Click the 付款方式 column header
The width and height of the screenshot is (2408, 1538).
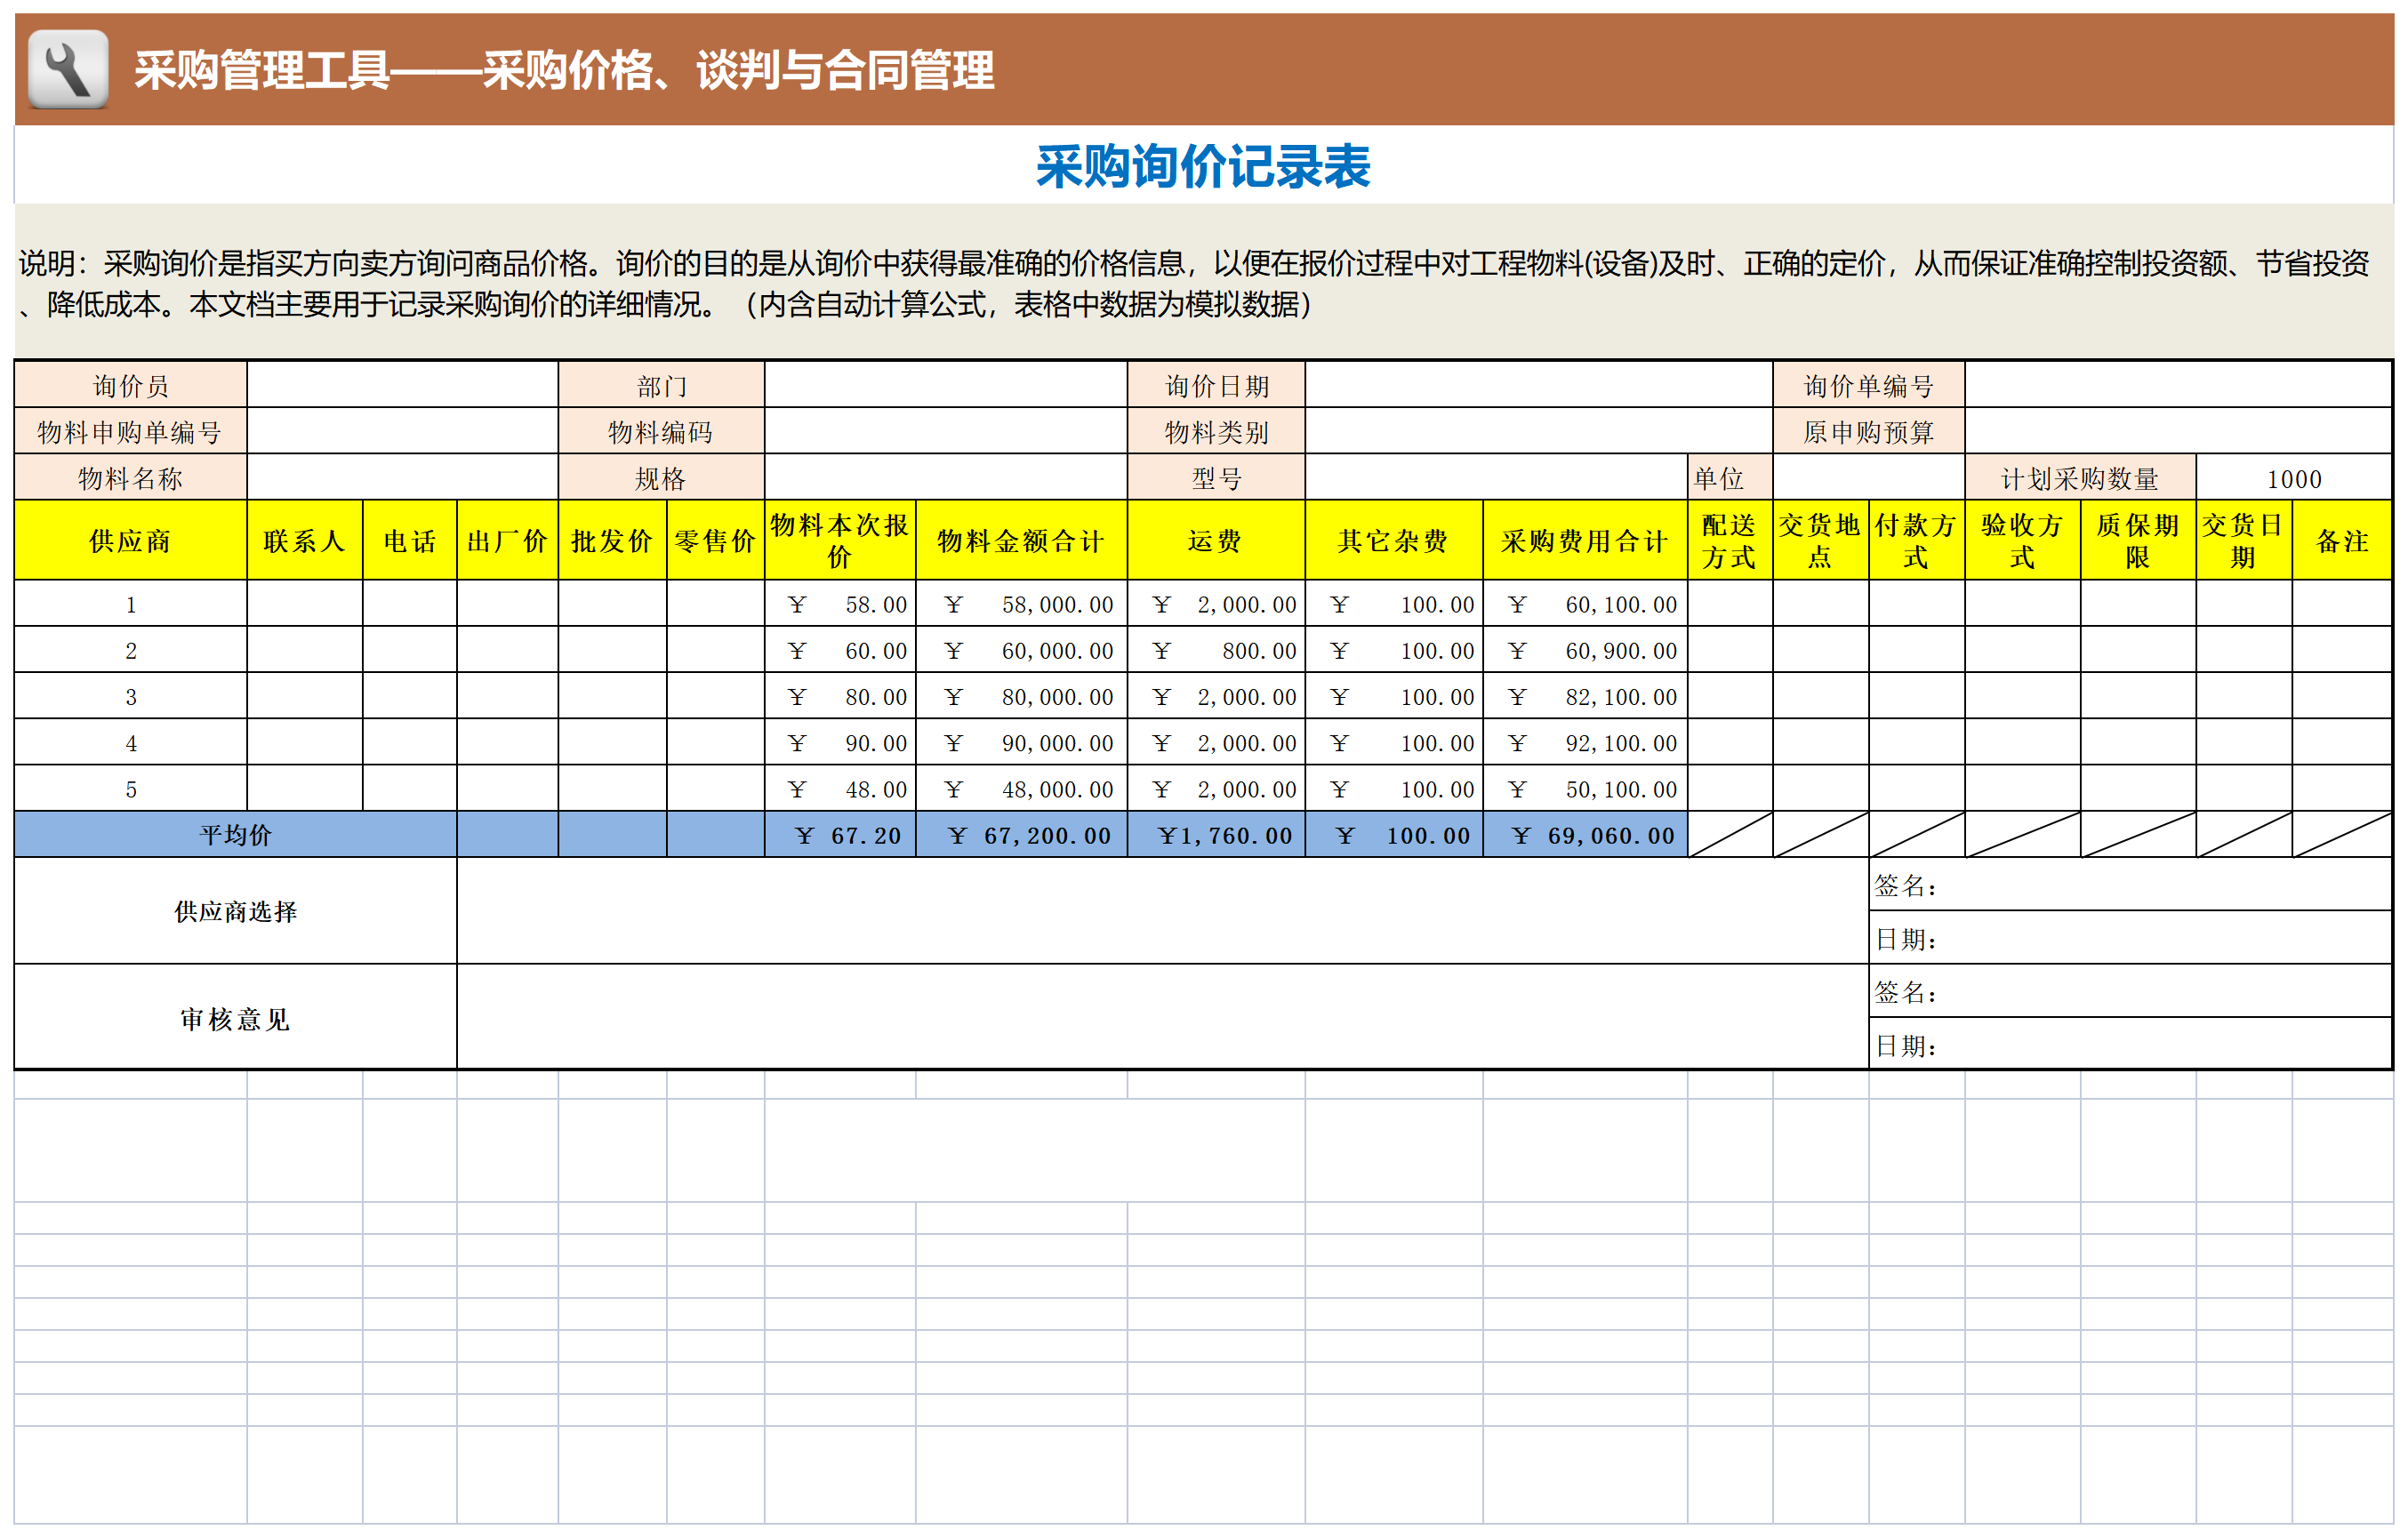coord(1916,540)
